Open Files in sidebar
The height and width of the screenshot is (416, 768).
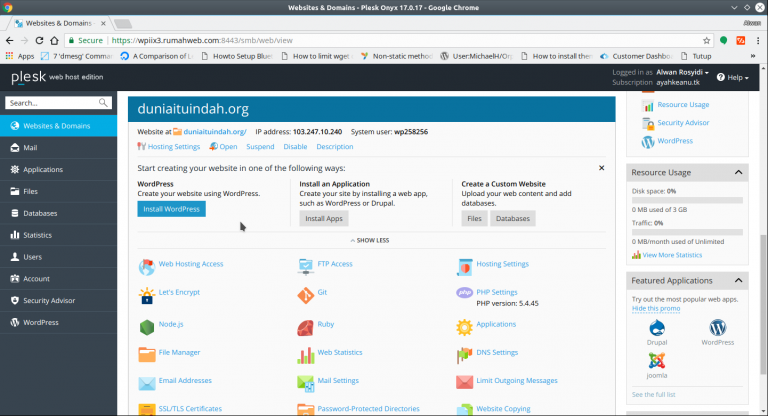pyautogui.click(x=58, y=191)
